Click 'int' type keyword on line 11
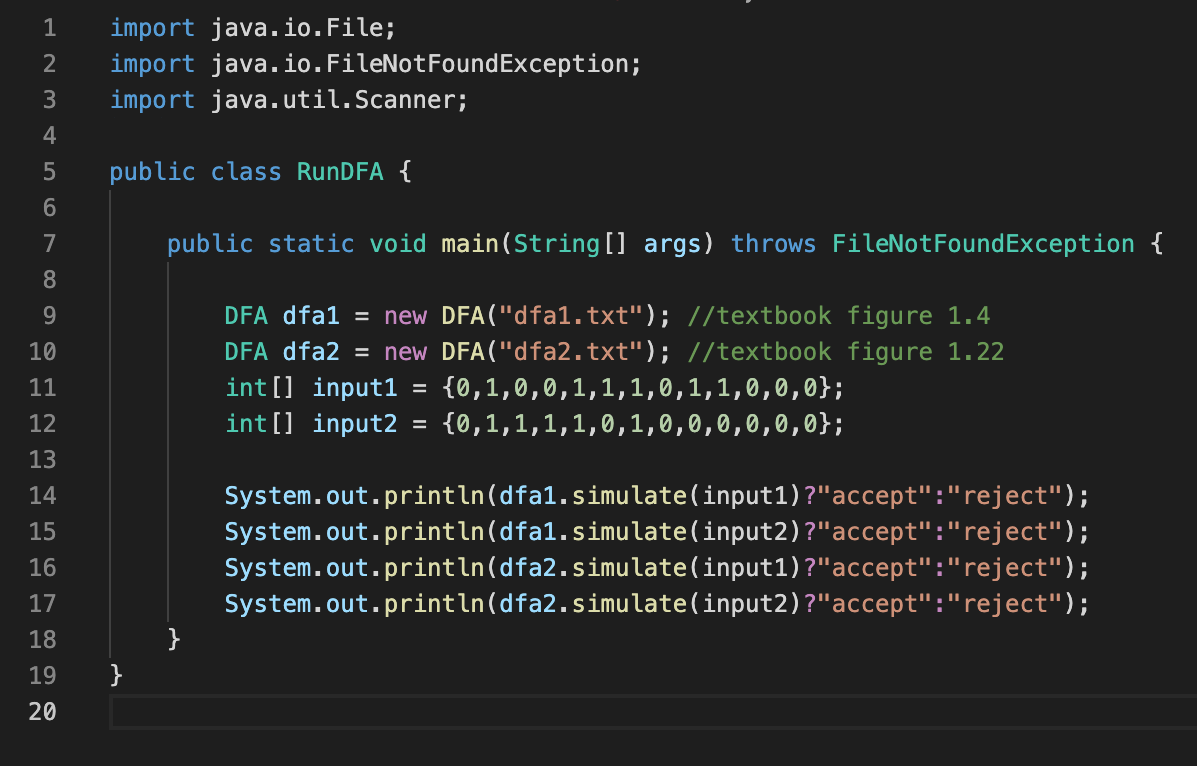1197x766 pixels. point(246,388)
